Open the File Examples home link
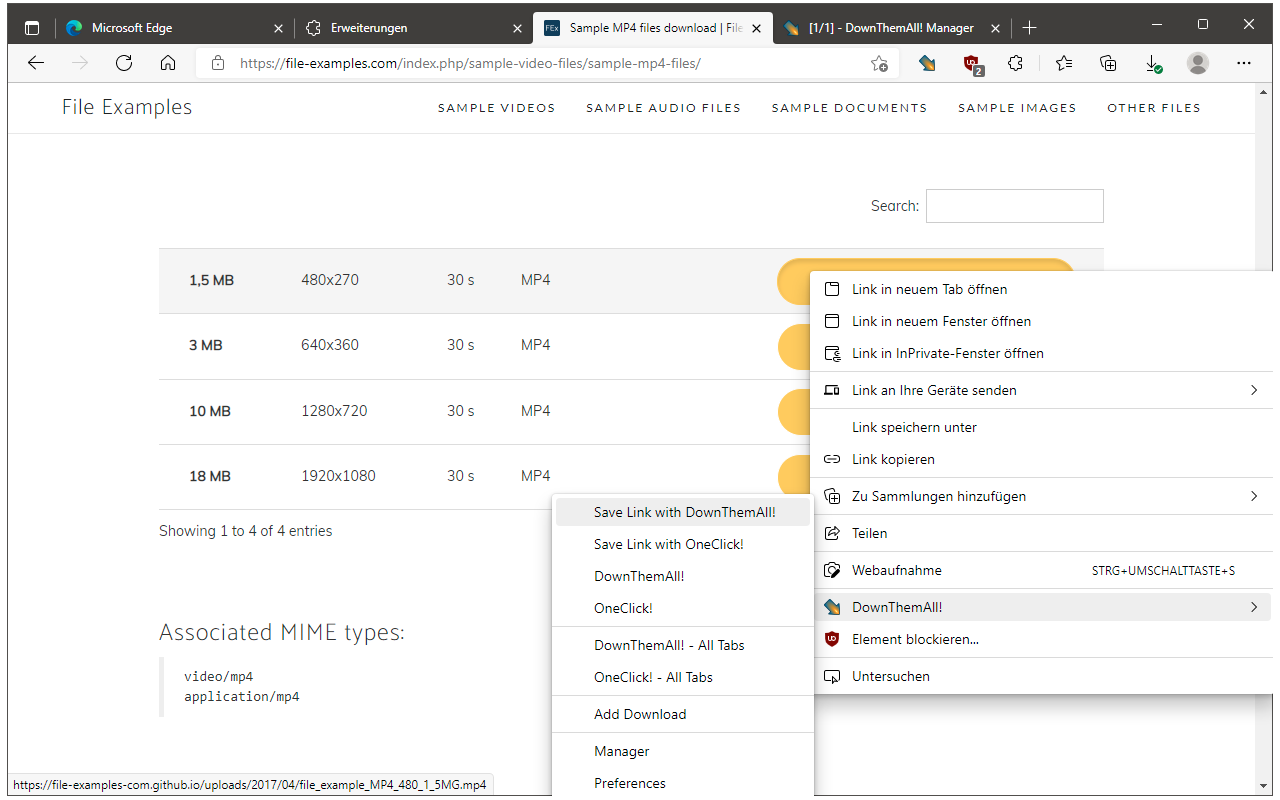Screen dimensions: 1280x800 127,107
